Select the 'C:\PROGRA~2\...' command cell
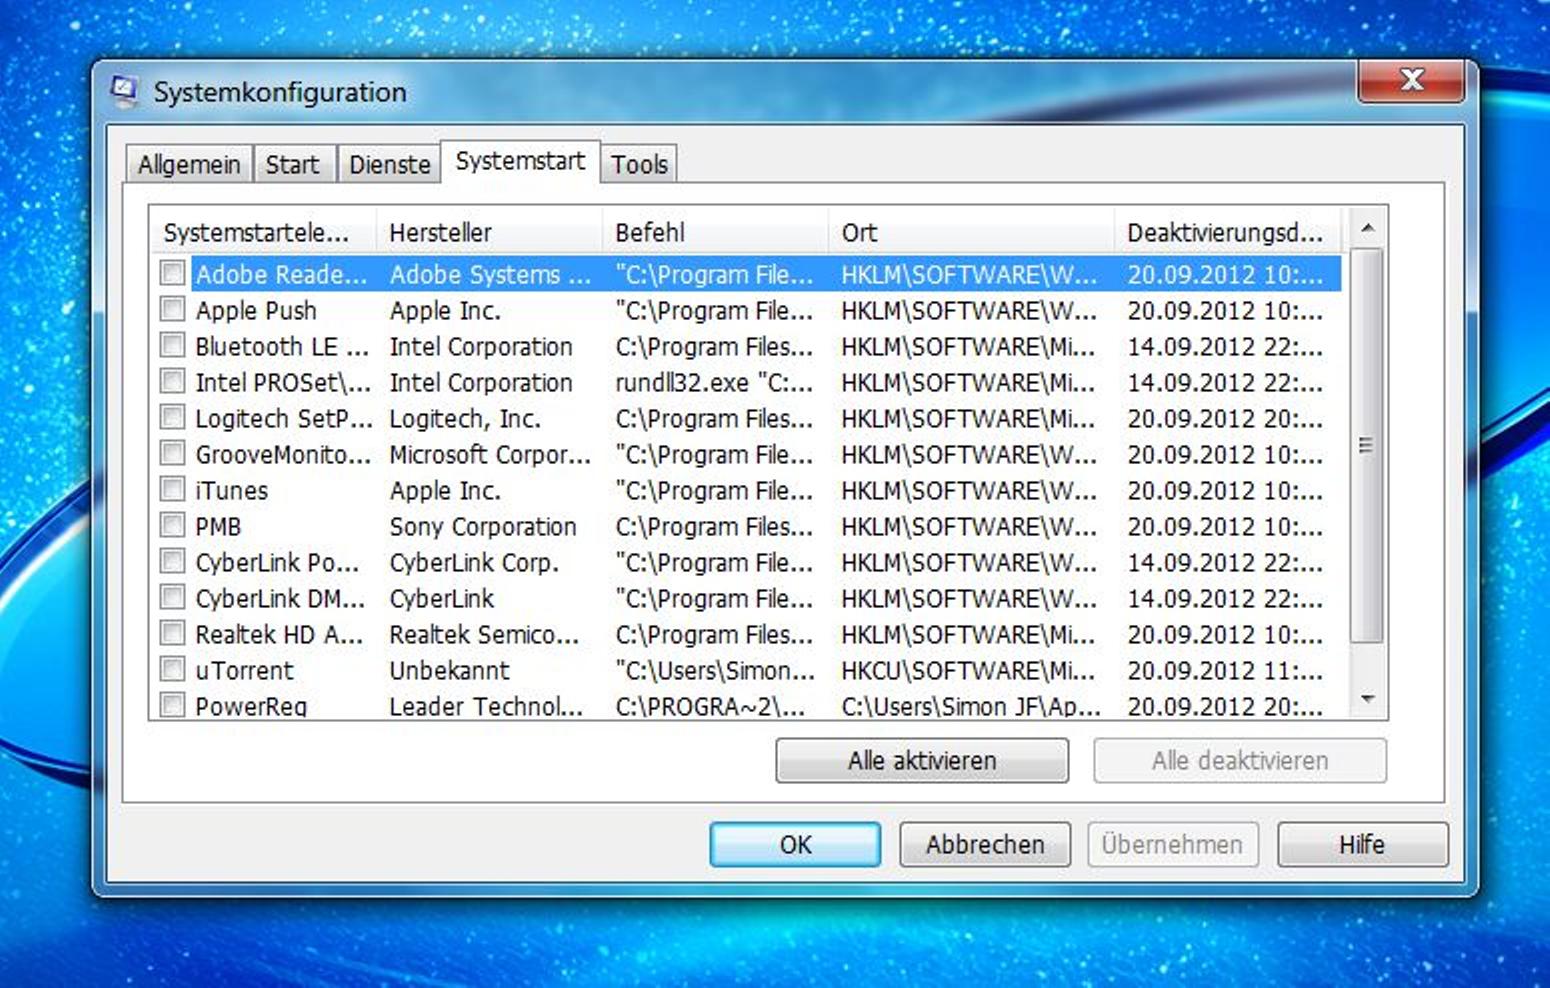1550x988 pixels. tap(710, 706)
